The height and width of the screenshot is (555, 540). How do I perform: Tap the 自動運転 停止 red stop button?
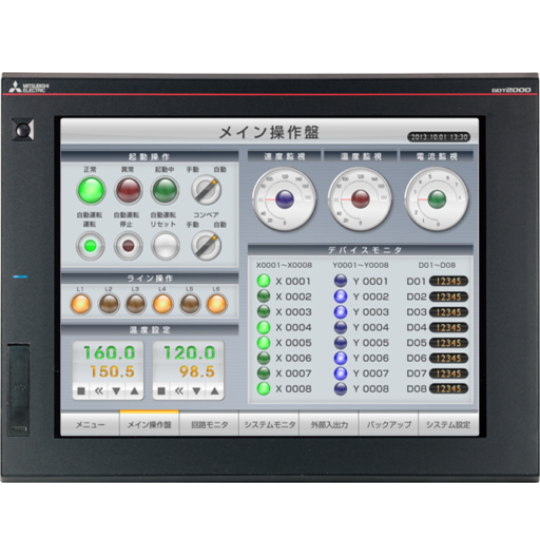(128, 245)
